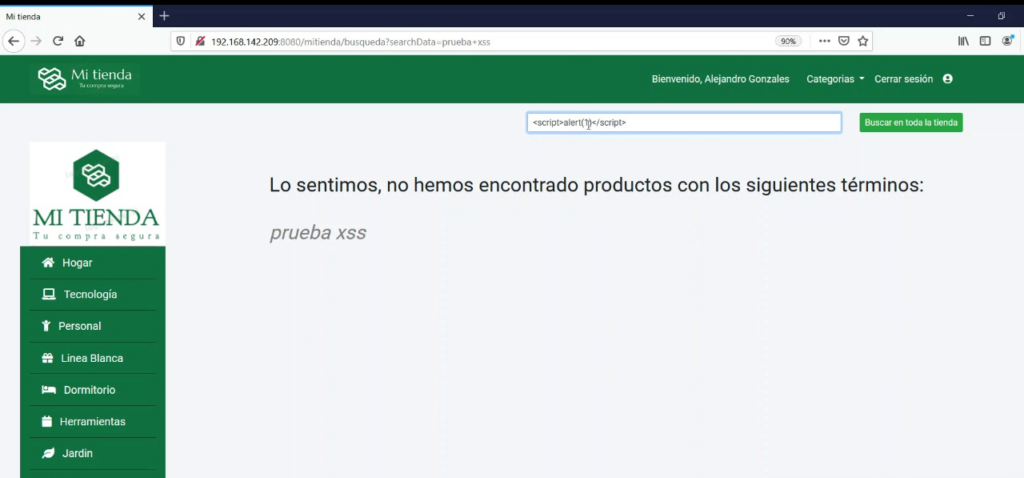Click the house icon next to Hogar
The width and height of the screenshot is (1024, 478).
48,263
